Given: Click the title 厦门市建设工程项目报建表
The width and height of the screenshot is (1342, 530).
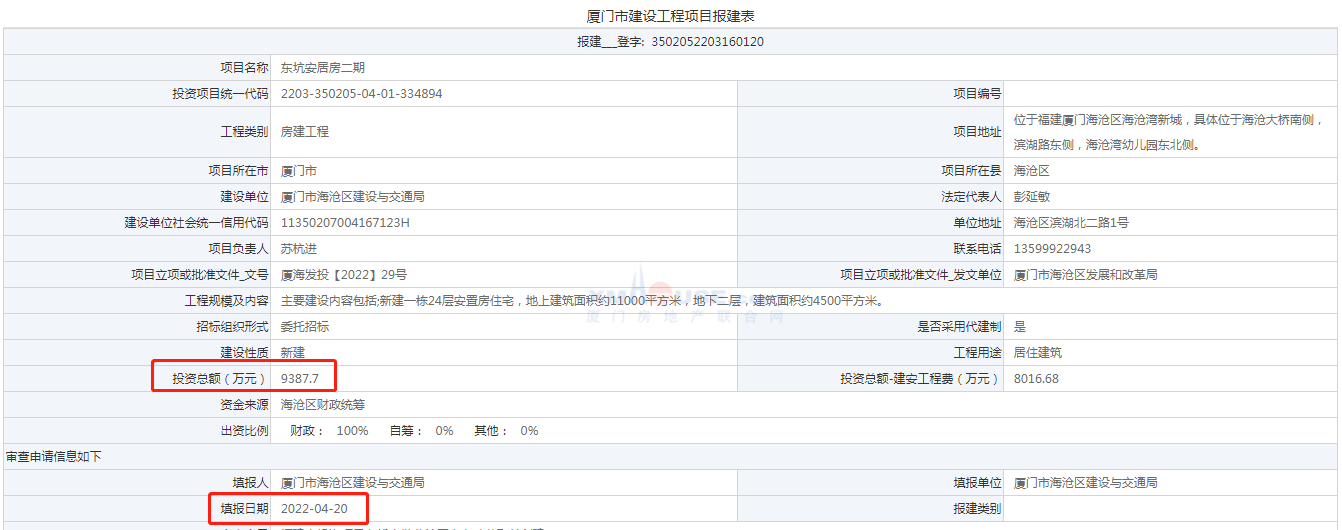Looking at the screenshot, I should pos(670,16).
